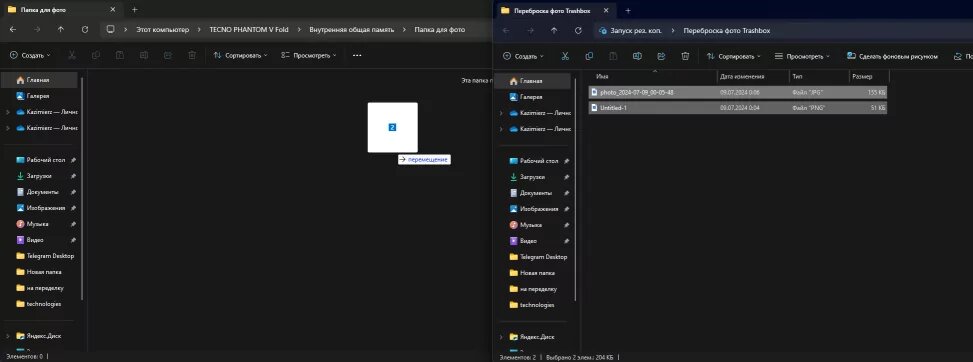Select 'Внутренняя общая память' breadcrumb
The height and width of the screenshot is (362, 973).
click(x=351, y=30)
